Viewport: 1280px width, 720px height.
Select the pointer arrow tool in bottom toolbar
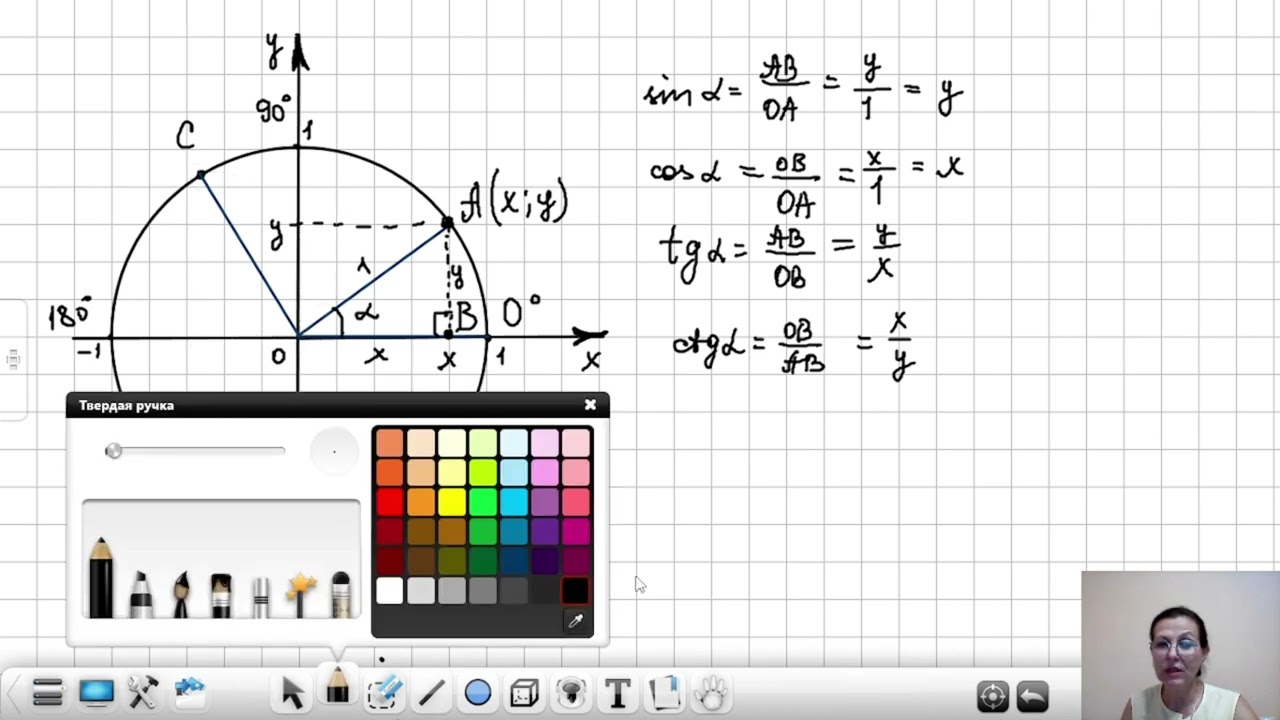tap(292, 692)
